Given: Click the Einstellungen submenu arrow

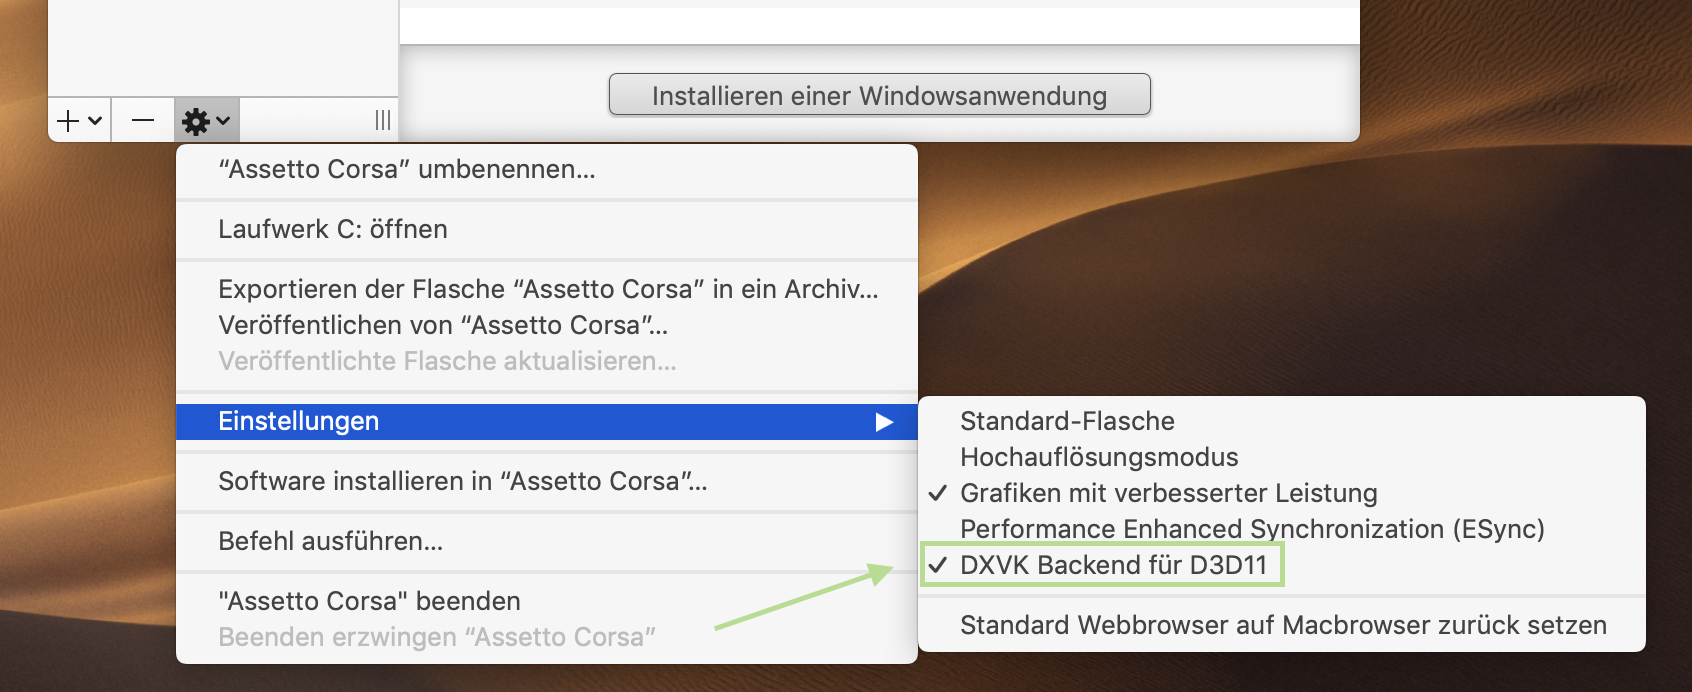Looking at the screenshot, I should 884,422.
